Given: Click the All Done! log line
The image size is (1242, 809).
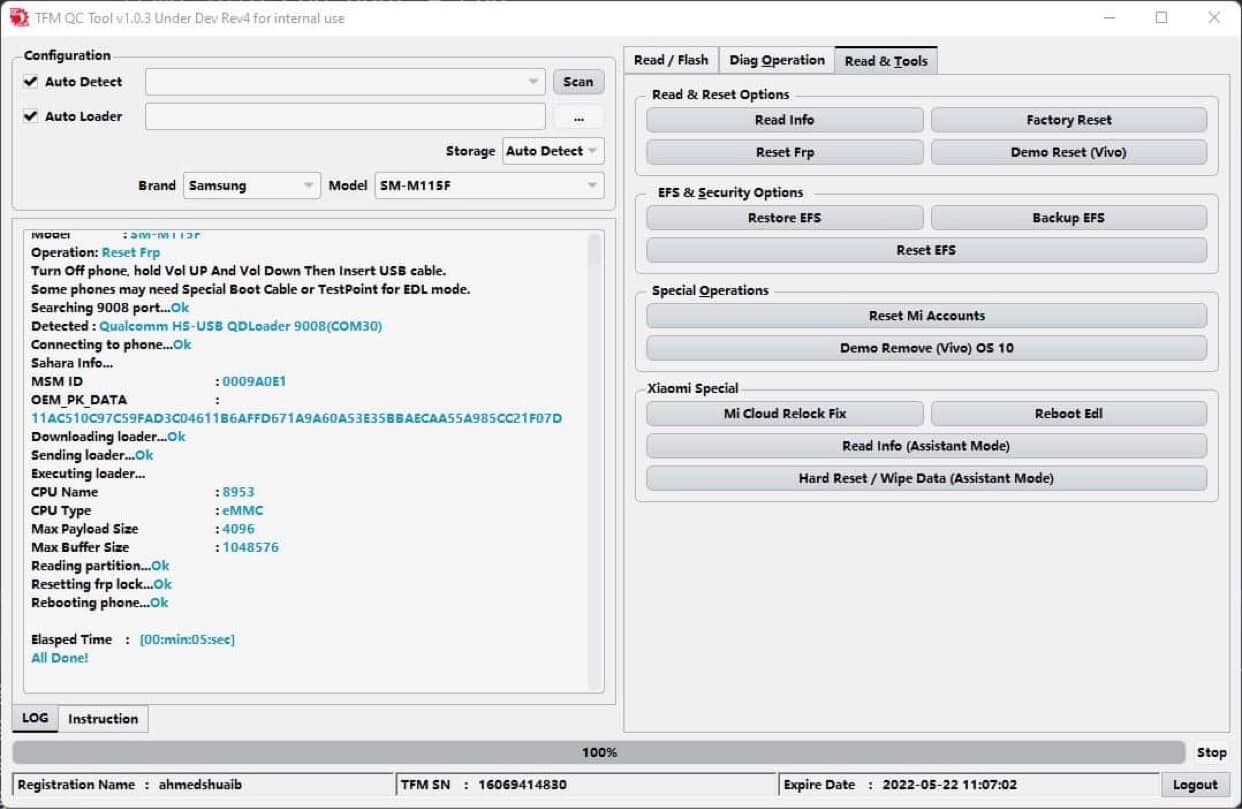Looking at the screenshot, I should click(x=60, y=658).
